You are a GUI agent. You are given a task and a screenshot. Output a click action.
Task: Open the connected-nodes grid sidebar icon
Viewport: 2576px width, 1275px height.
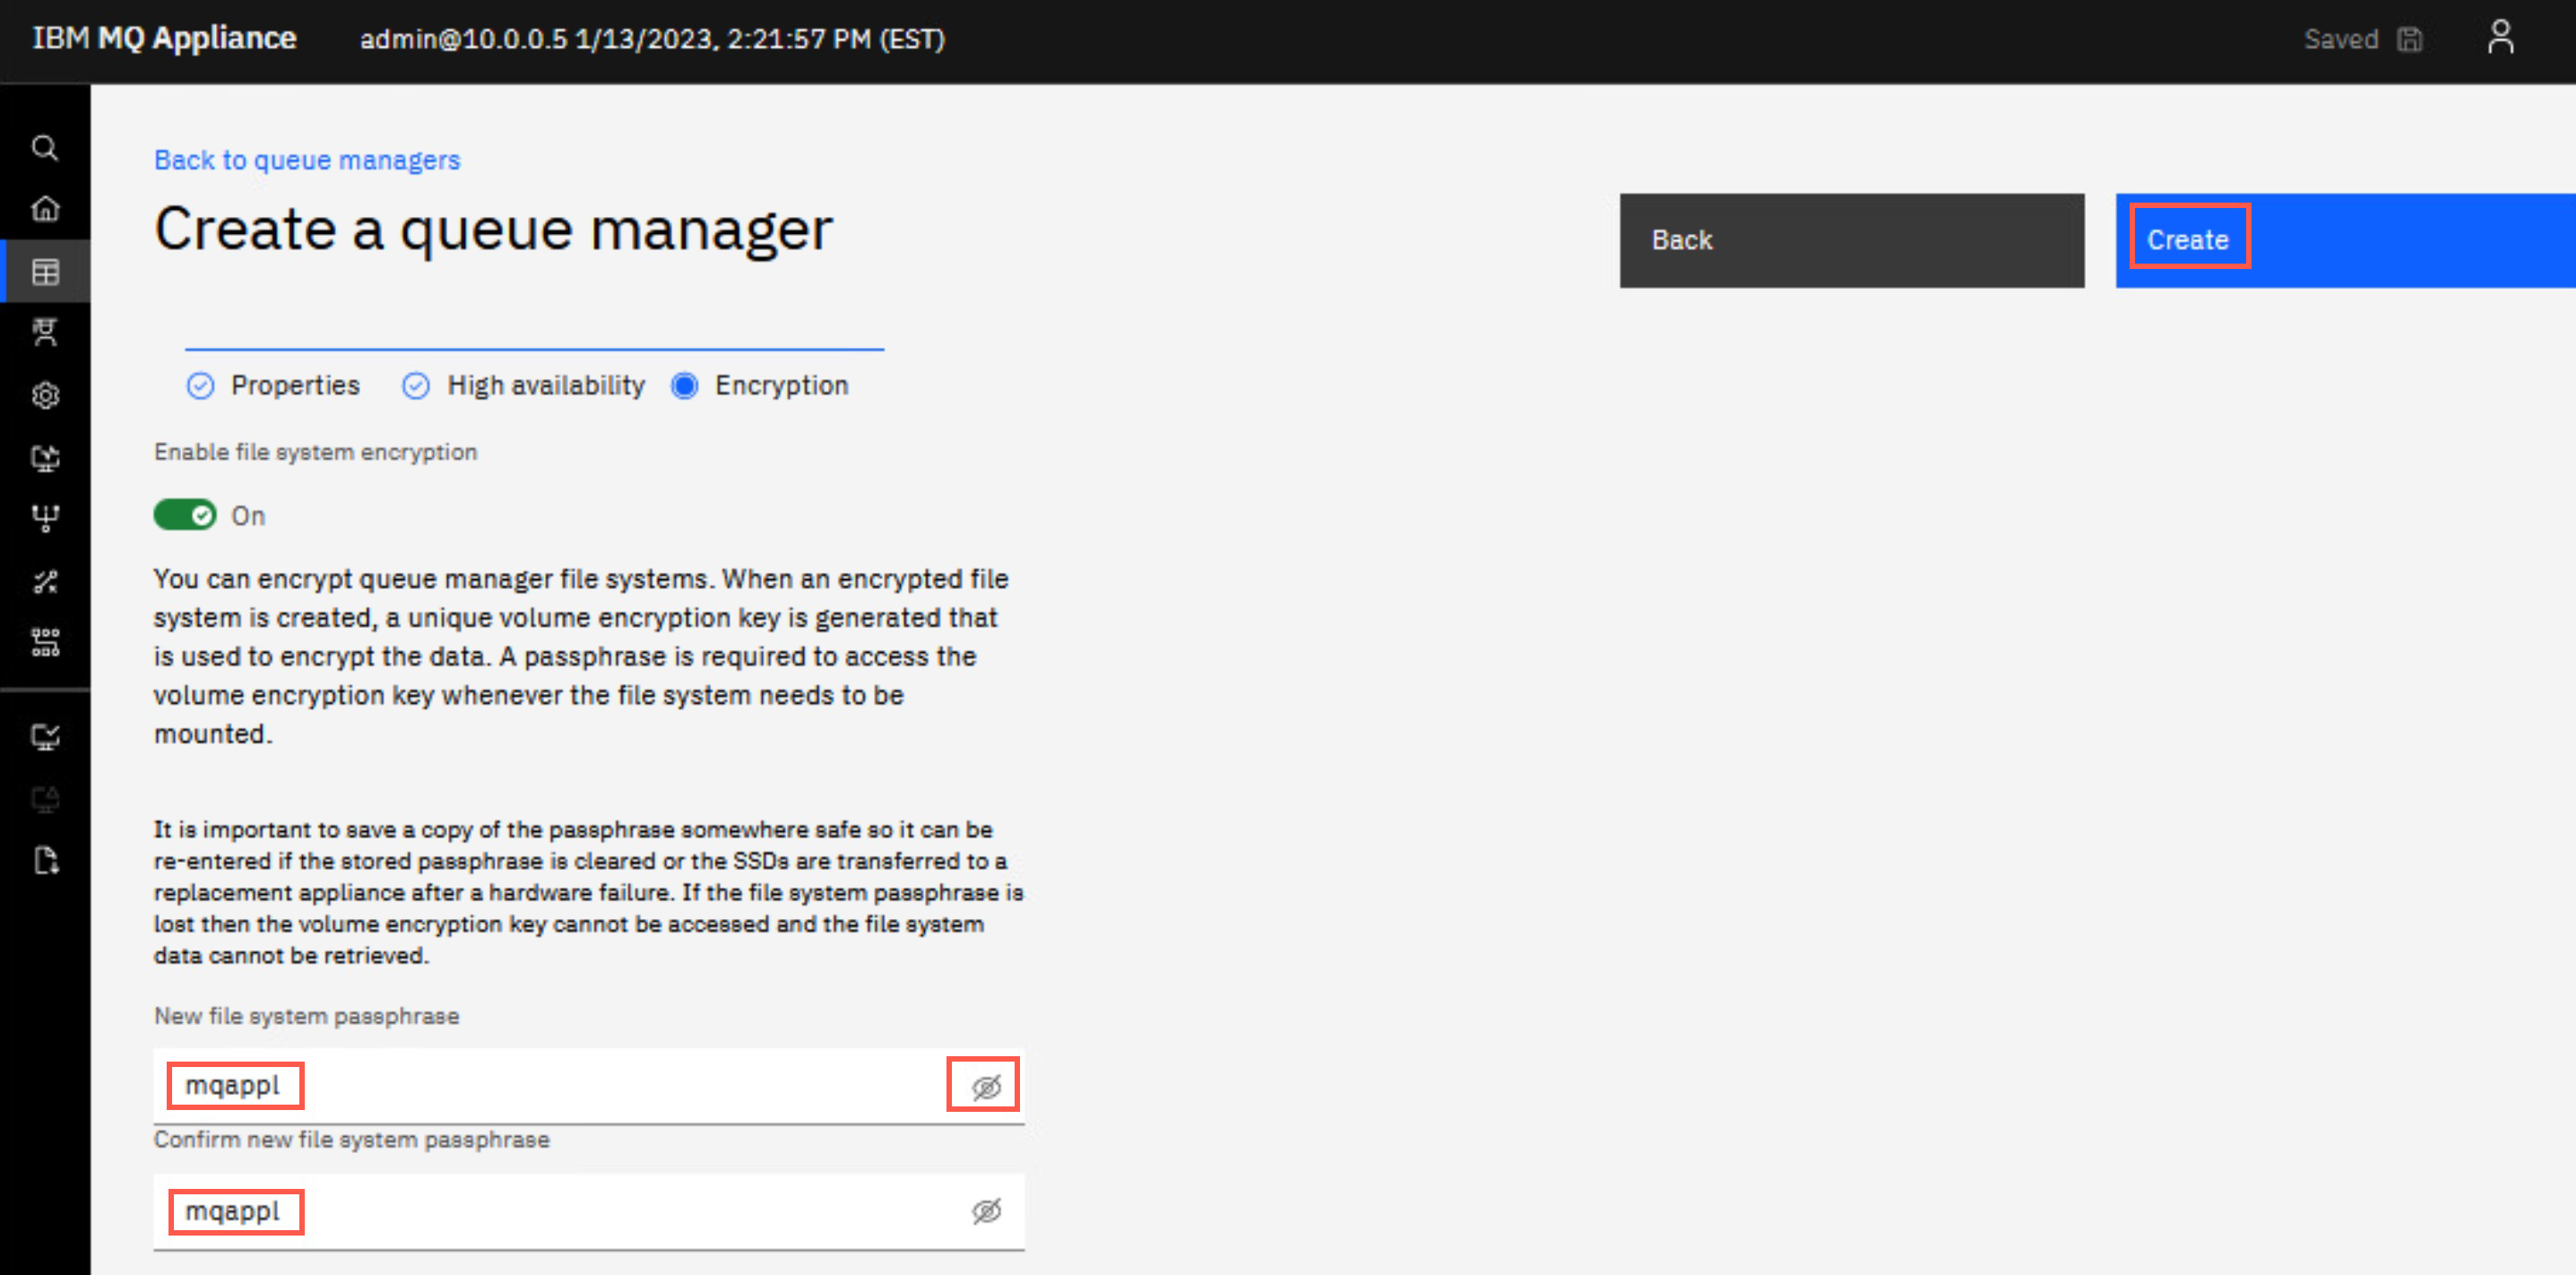[x=45, y=642]
